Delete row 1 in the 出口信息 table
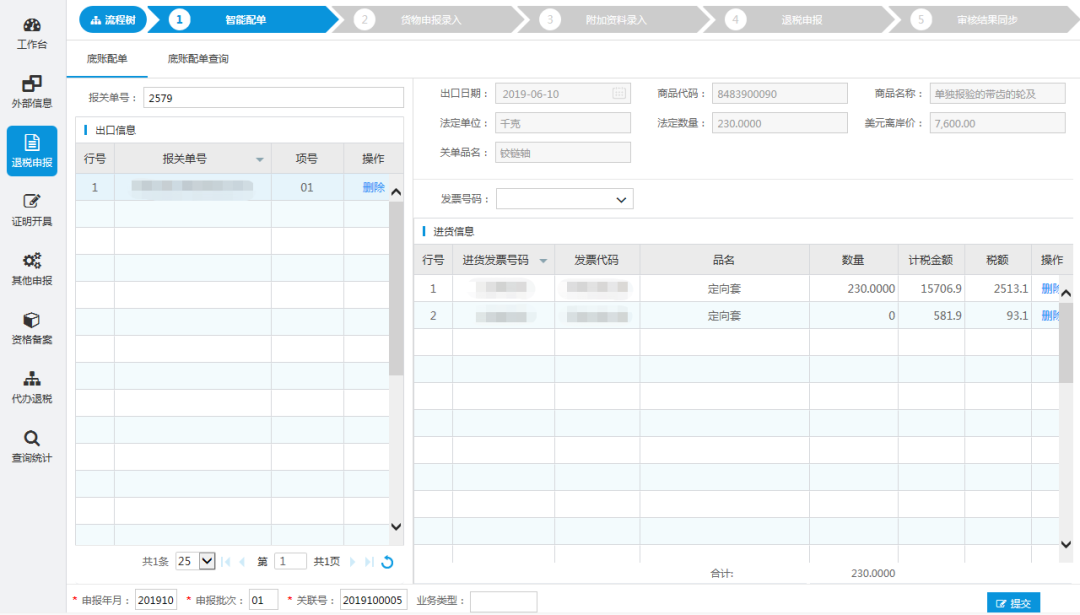Screen dimensions: 1080x615 click(373, 187)
